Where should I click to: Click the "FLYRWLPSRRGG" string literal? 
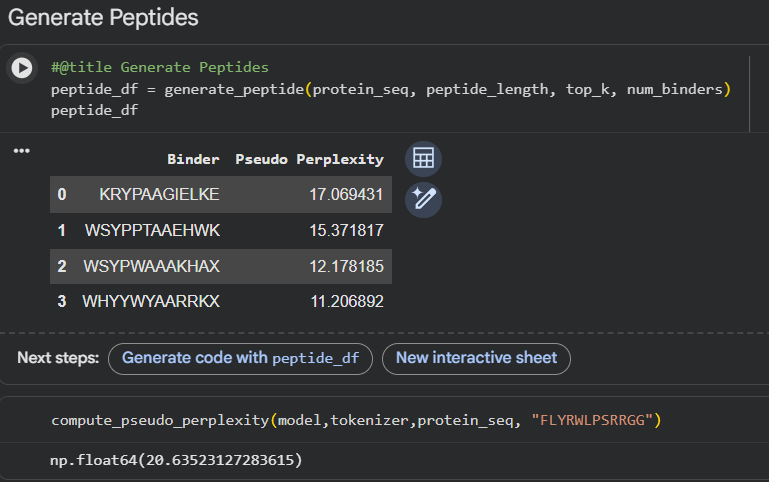tap(592, 420)
